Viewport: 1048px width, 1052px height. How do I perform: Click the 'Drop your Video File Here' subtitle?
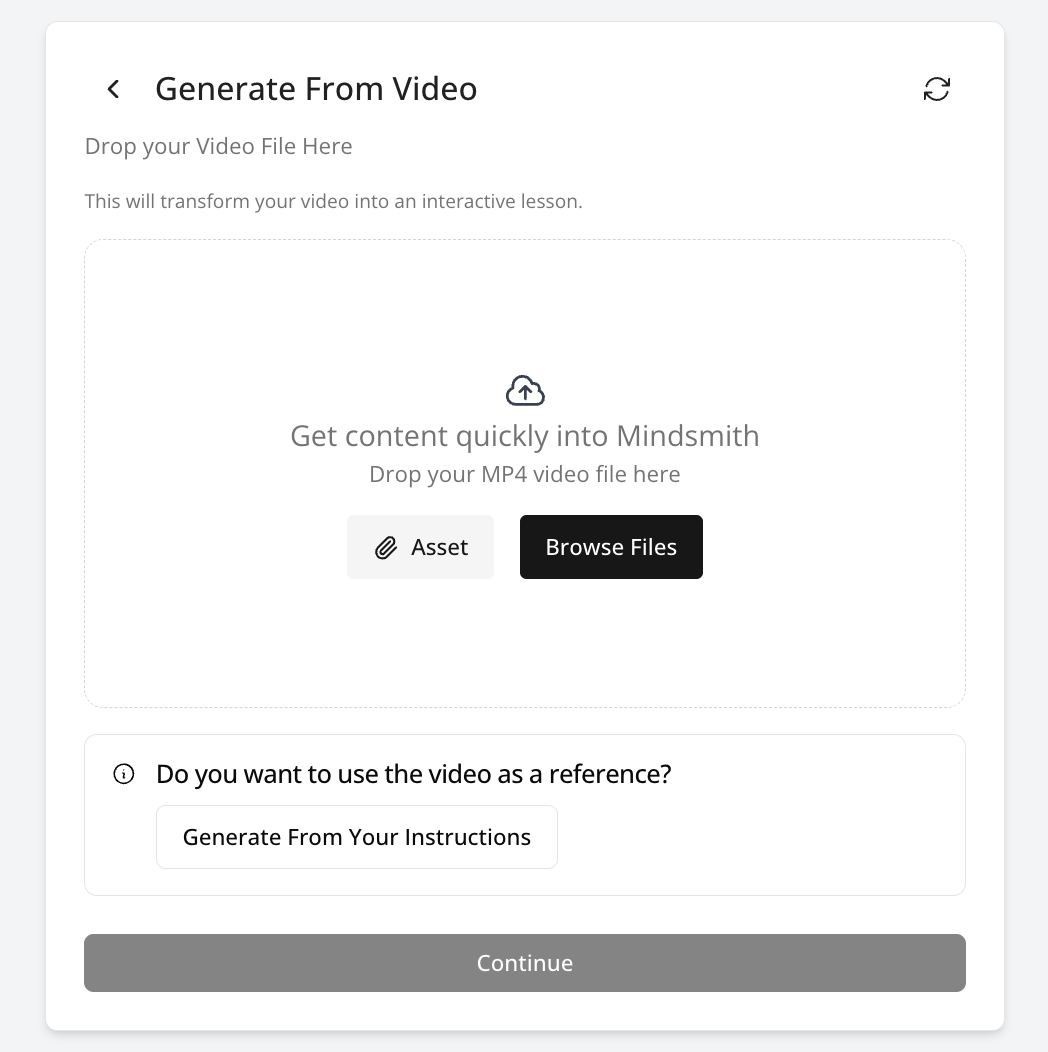(x=218, y=146)
